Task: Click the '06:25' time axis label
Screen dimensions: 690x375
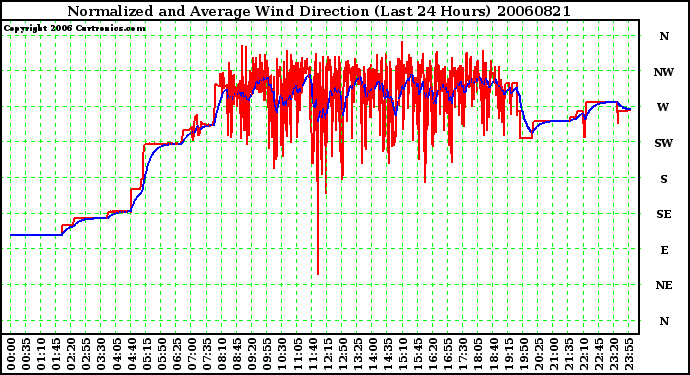Action: [176, 354]
